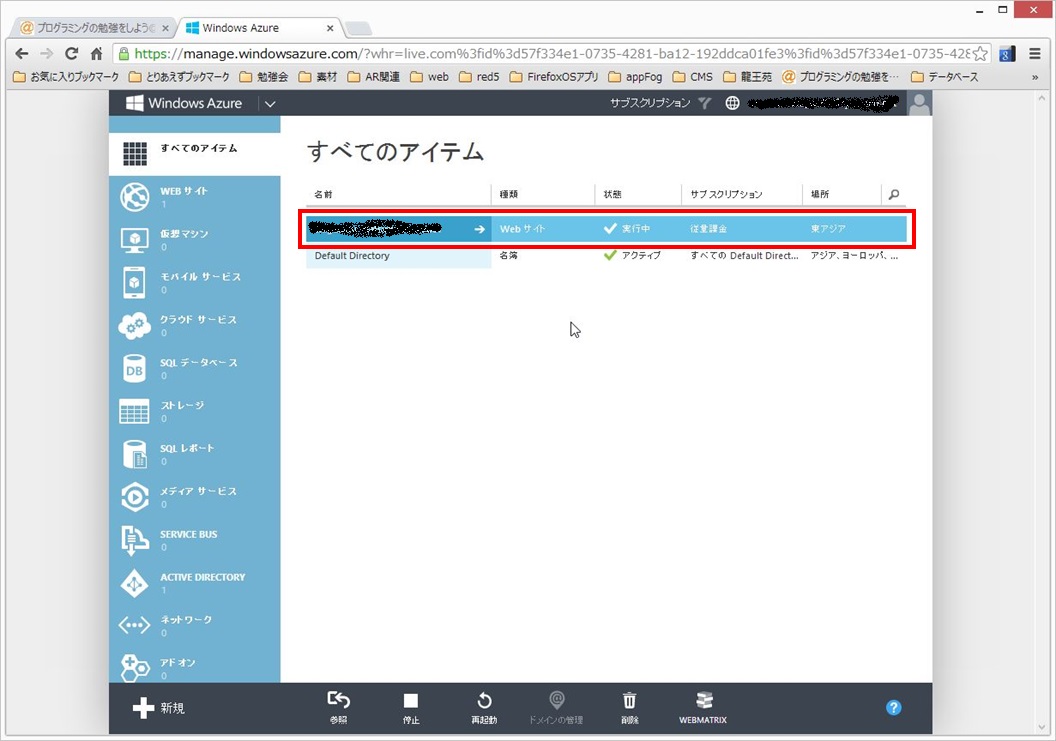Open the help question mark icon

tap(893, 707)
